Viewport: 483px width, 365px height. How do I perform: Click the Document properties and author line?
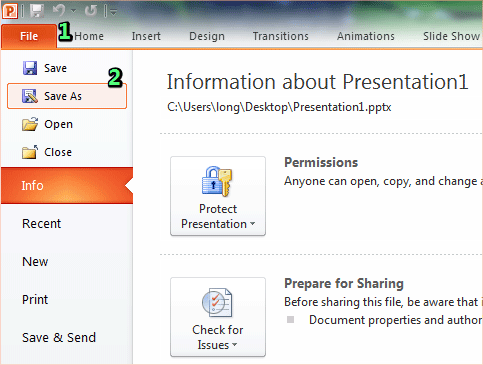point(396,320)
